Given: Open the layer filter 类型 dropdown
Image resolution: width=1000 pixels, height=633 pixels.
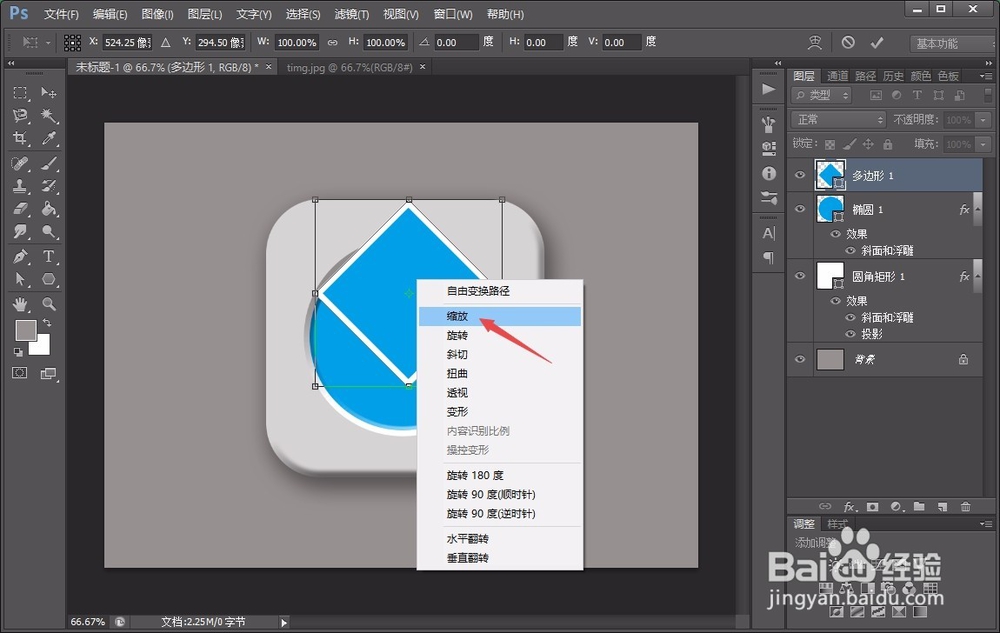Looking at the screenshot, I should 822,95.
